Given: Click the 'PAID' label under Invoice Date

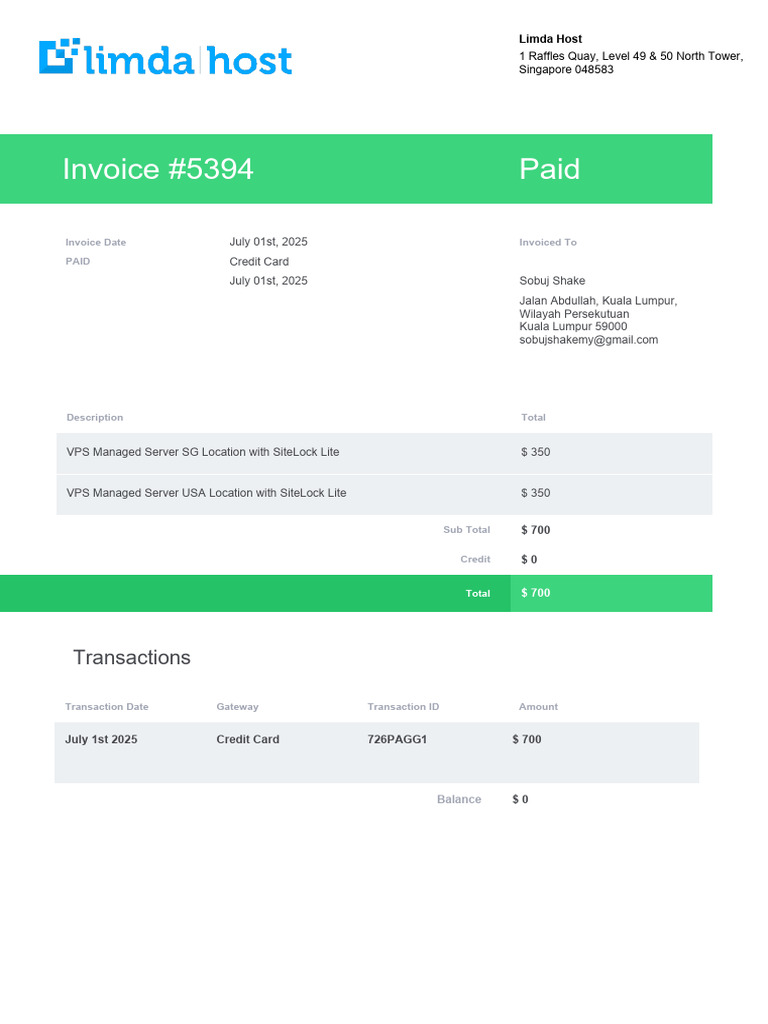Looking at the screenshot, I should 78,261.
